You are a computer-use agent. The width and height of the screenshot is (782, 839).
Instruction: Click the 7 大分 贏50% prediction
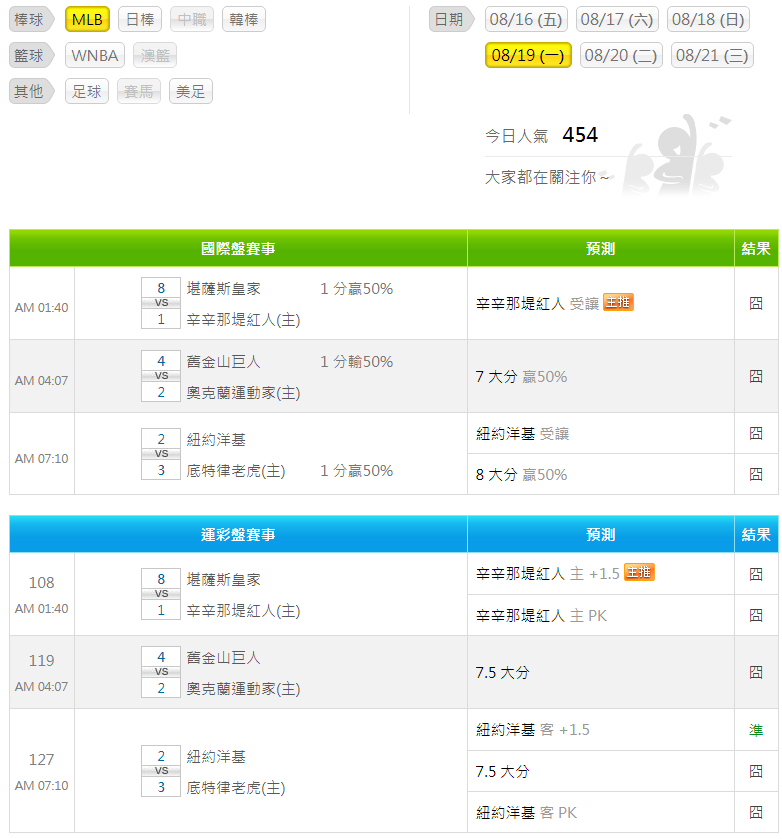click(521, 377)
